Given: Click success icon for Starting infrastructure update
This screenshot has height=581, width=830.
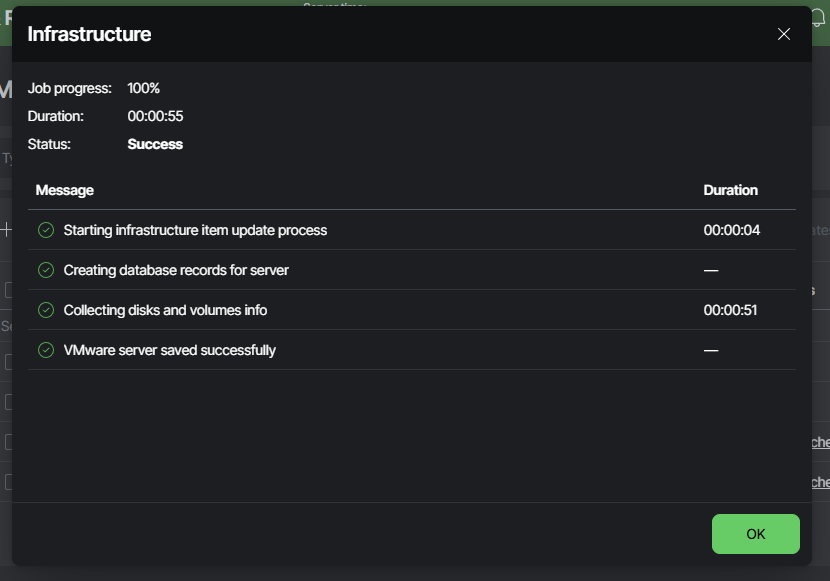Looking at the screenshot, I should click(x=46, y=230).
